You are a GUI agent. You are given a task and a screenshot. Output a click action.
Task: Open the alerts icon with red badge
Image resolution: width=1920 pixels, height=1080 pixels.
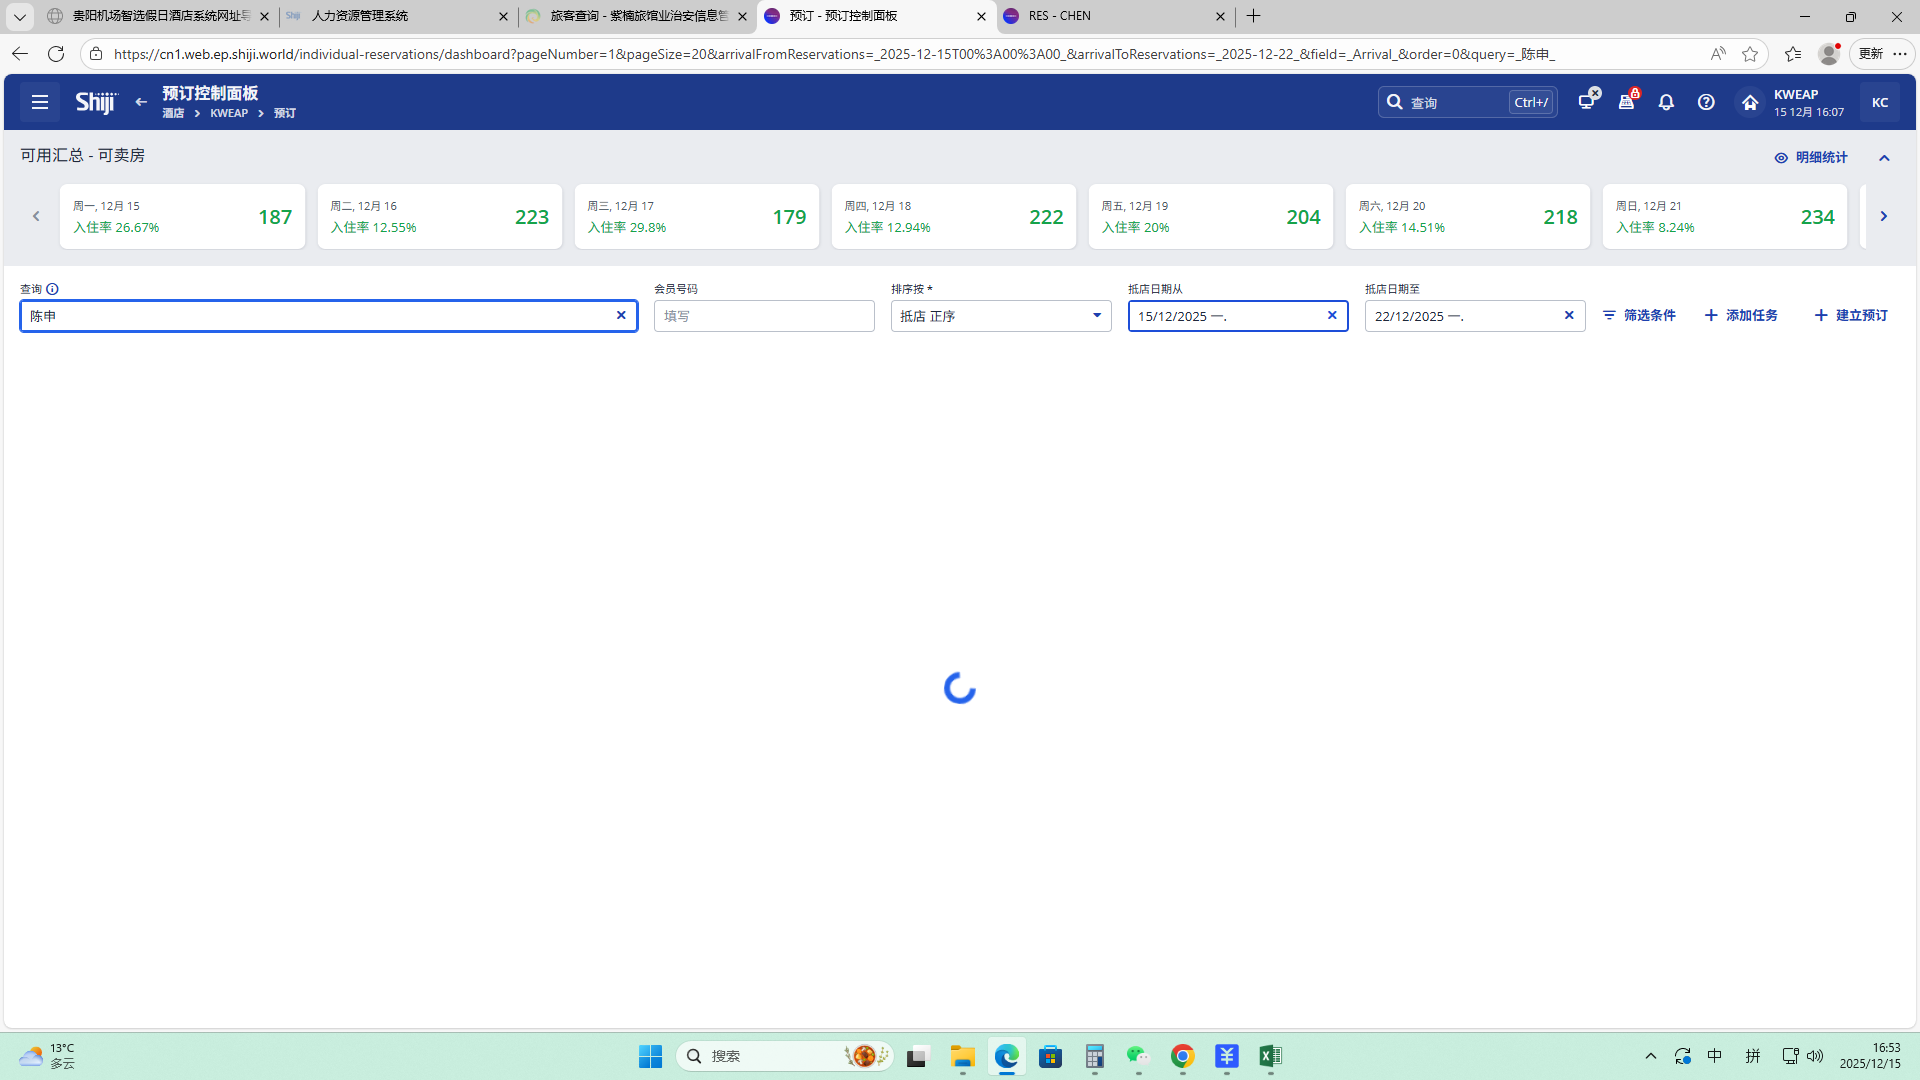coord(1627,102)
